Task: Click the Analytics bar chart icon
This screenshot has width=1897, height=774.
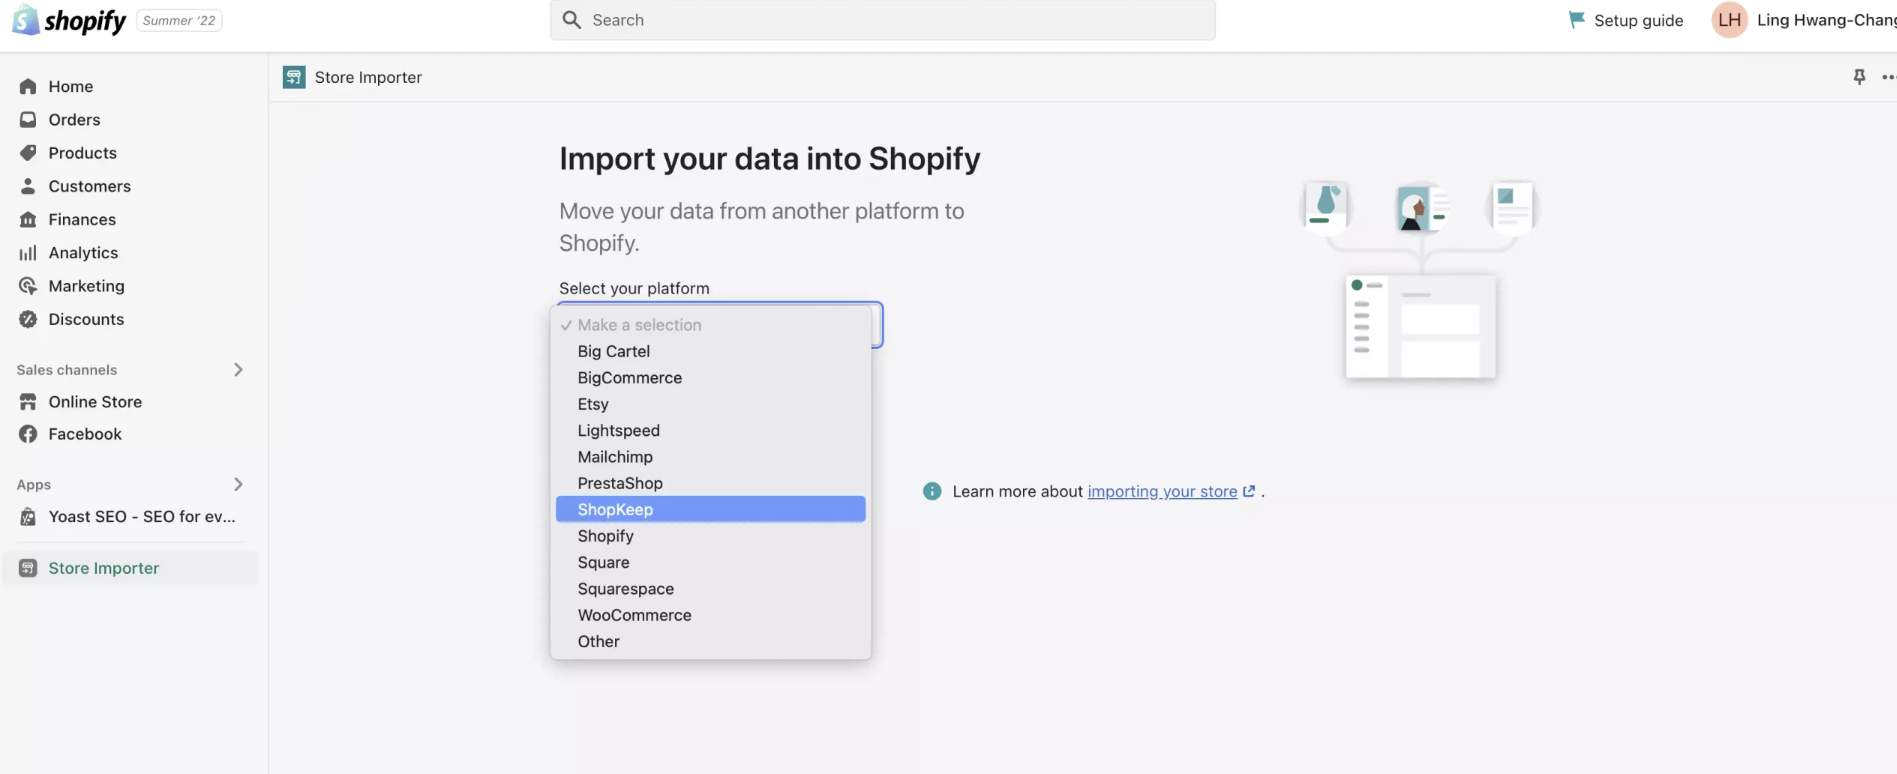Action: [x=28, y=253]
